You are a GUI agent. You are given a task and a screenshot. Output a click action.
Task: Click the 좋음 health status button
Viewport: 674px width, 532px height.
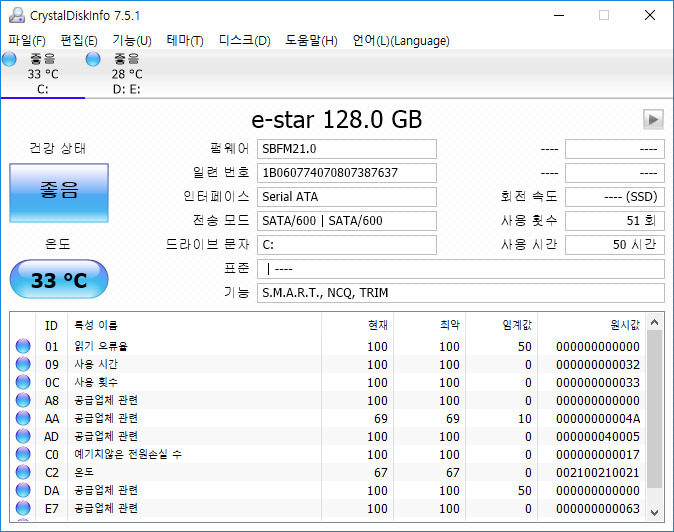click(x=59, y=193)
